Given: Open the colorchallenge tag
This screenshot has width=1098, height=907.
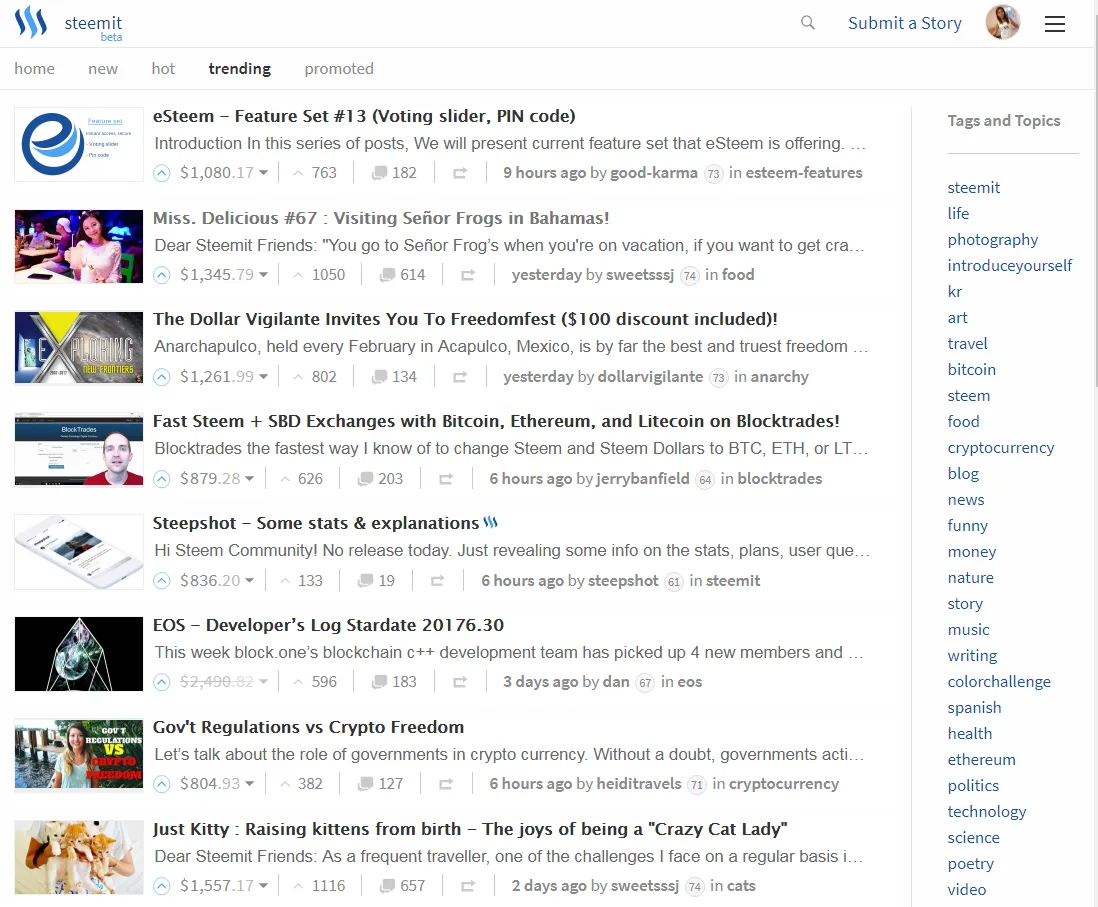Looking at the screenshot, I should click(x=999, y=681).
